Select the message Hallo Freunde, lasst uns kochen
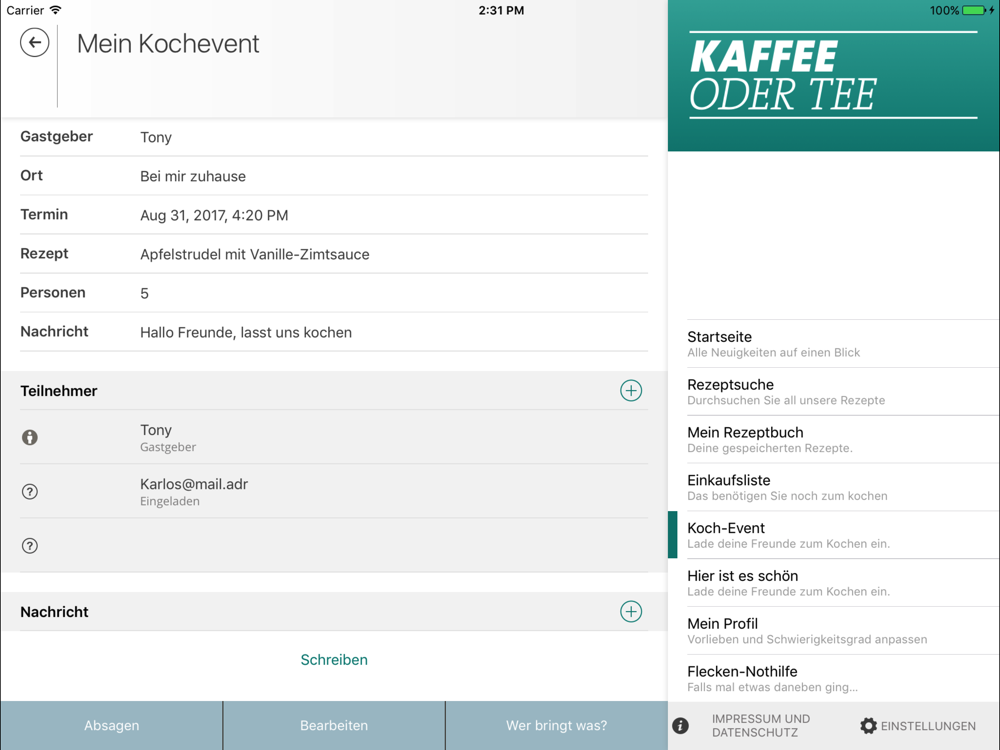1000x750 pixels. [246, 332]
